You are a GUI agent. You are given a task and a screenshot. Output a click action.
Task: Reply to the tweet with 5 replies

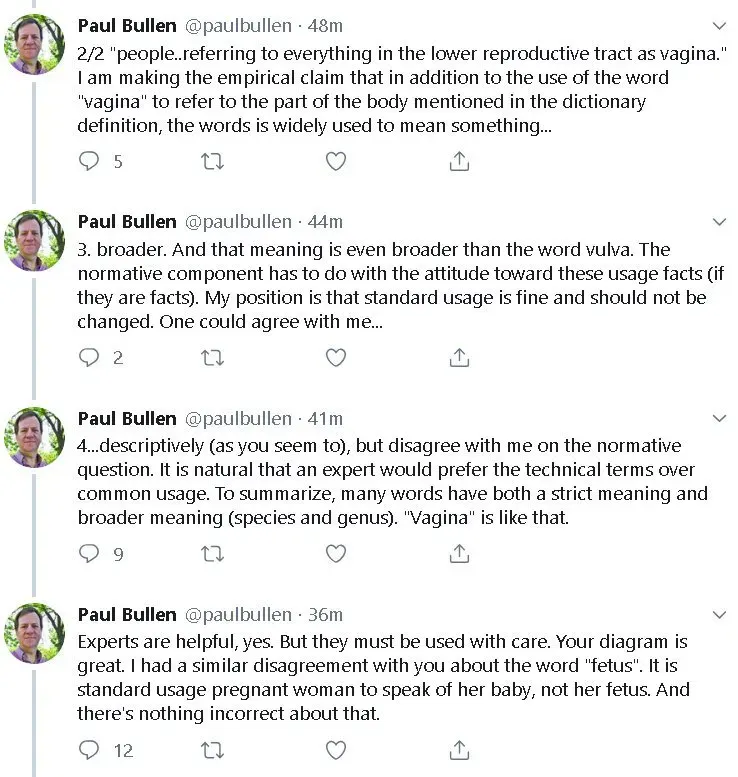pyautogui.click(x=90, y=161)
